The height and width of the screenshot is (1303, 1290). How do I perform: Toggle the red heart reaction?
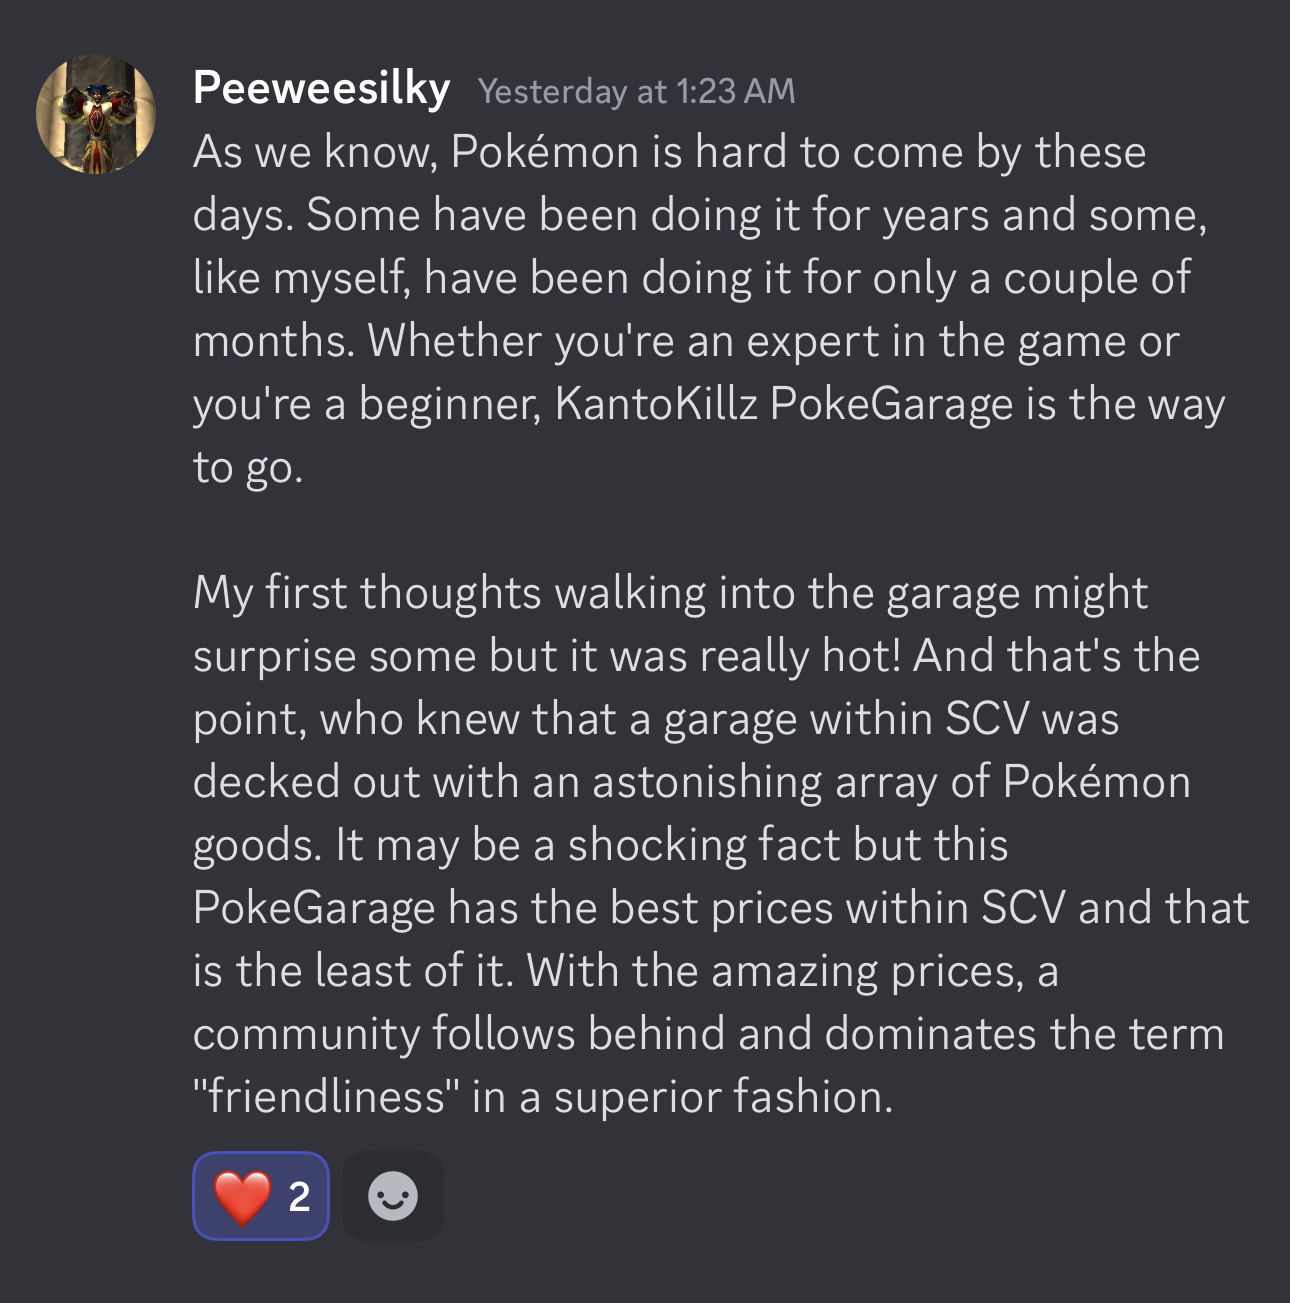261,1196
